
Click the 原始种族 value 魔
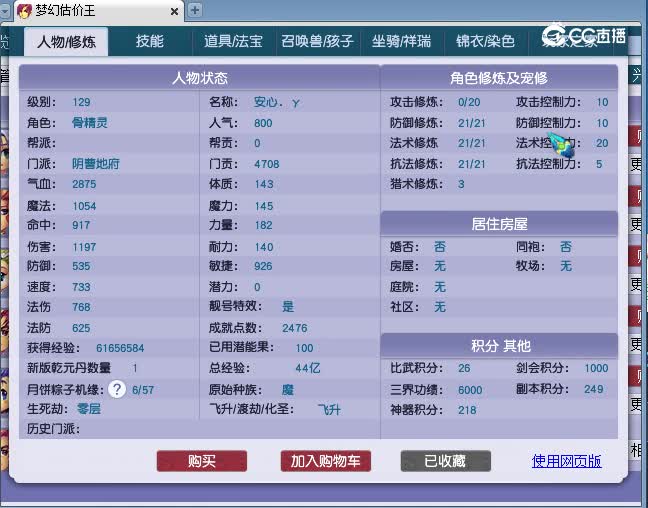point(288,390)
